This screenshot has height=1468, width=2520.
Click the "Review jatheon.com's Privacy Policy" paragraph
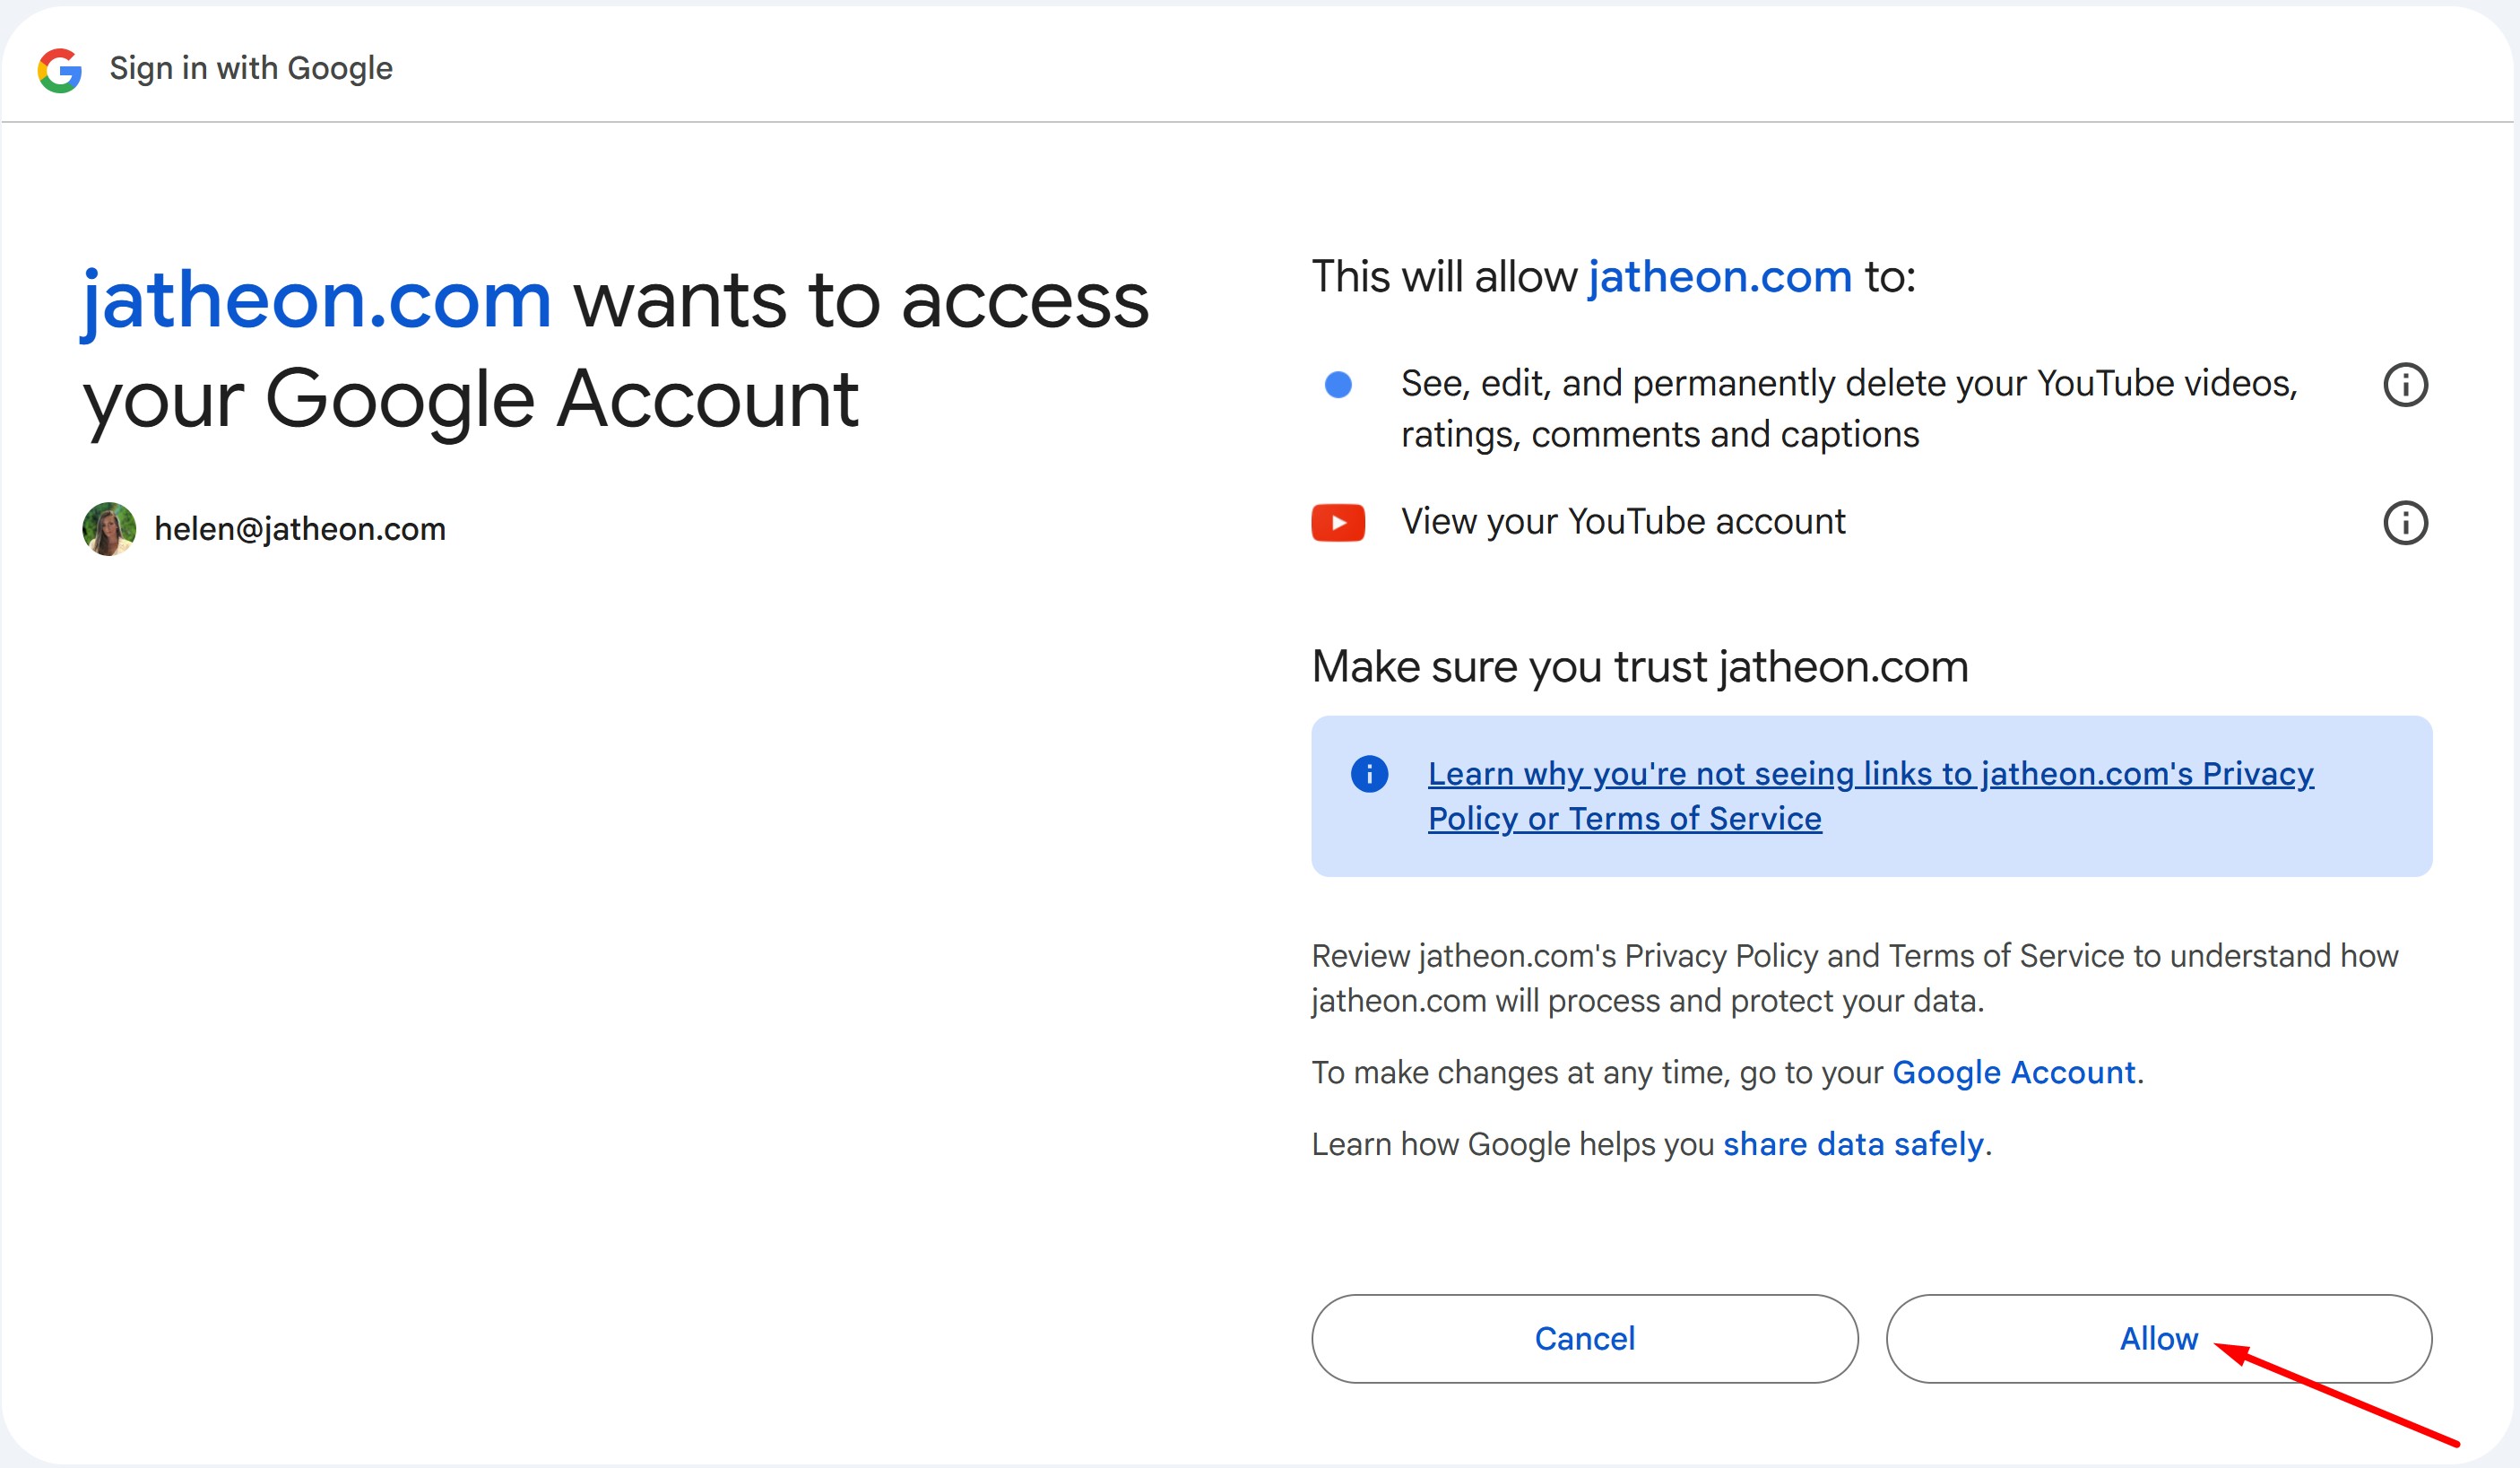point(1855,978)
